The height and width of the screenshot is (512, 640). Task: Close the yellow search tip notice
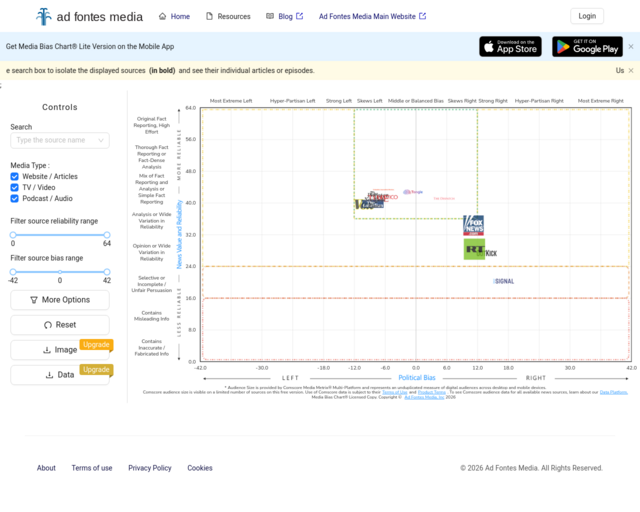631,71
